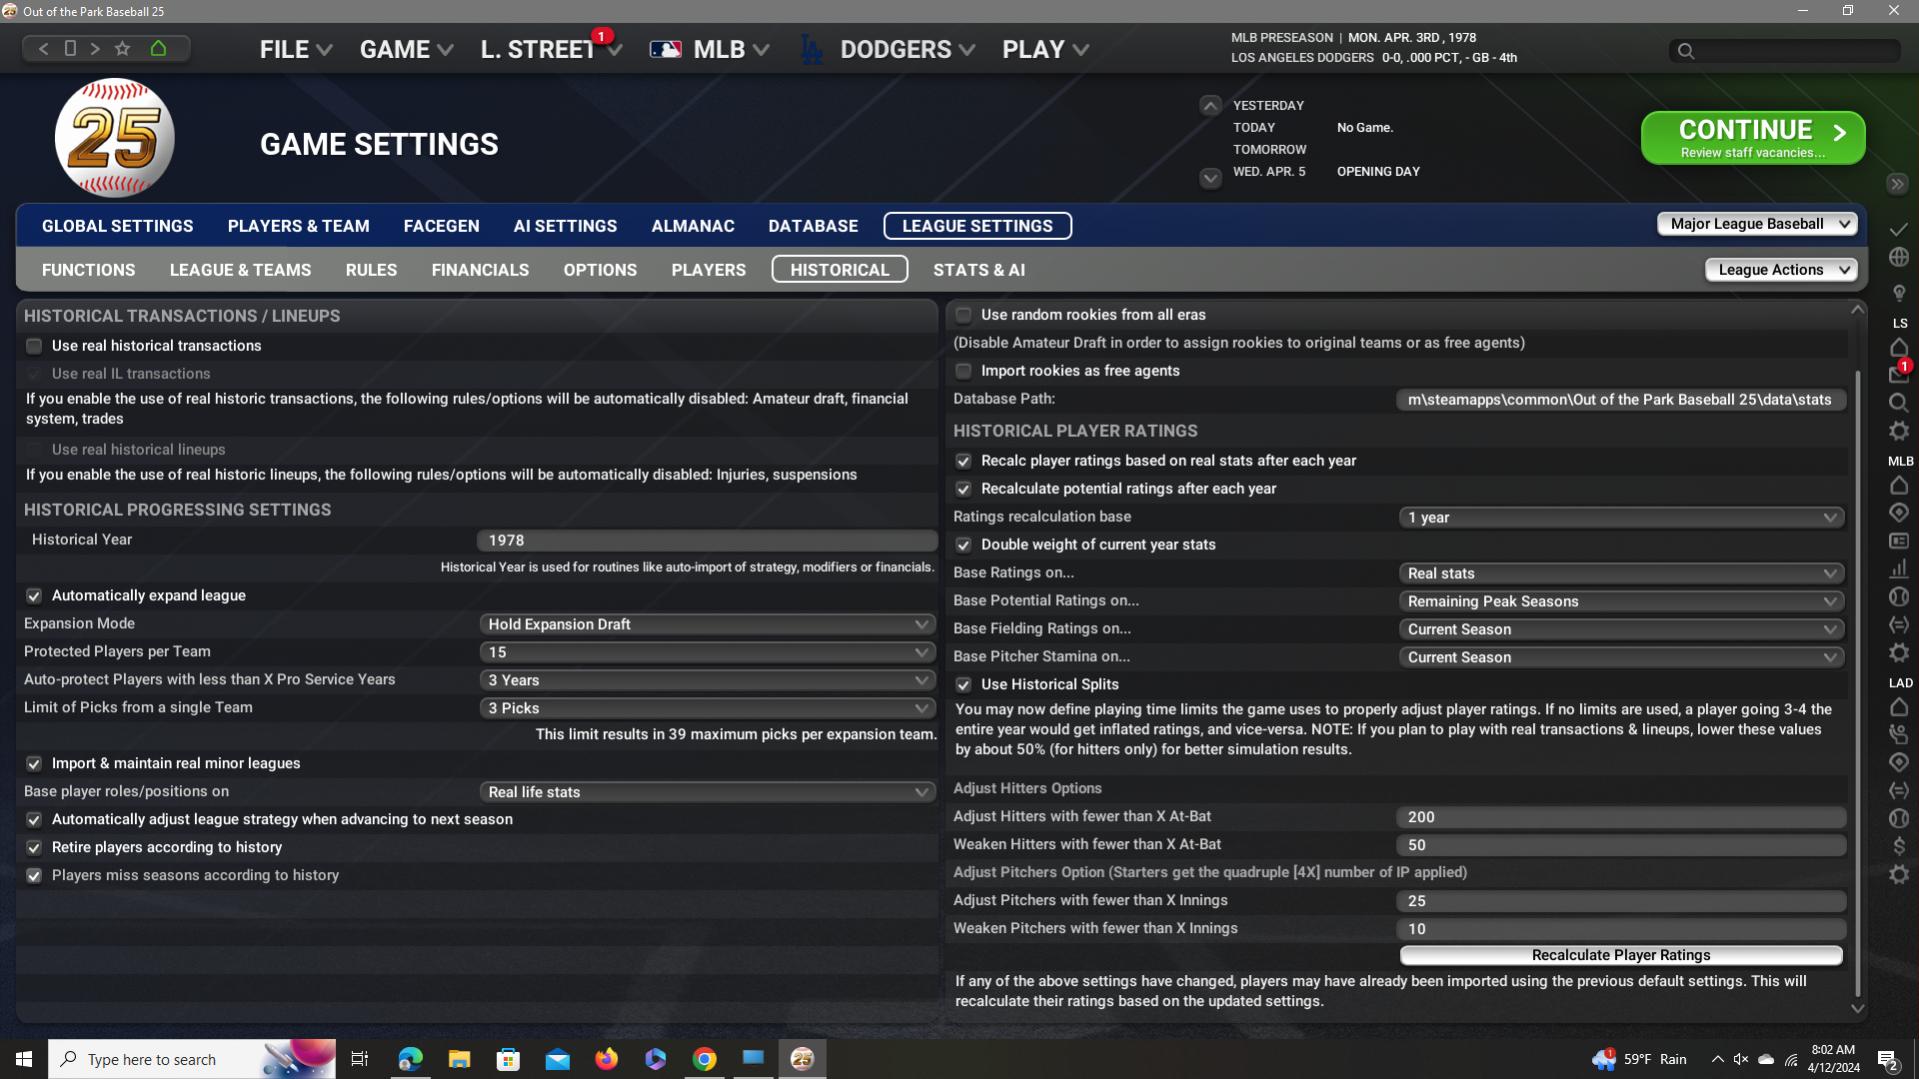This screenshot has width=1919, height=1079.
Task: Click the bookmark star icon
Action: coord(123,48)
